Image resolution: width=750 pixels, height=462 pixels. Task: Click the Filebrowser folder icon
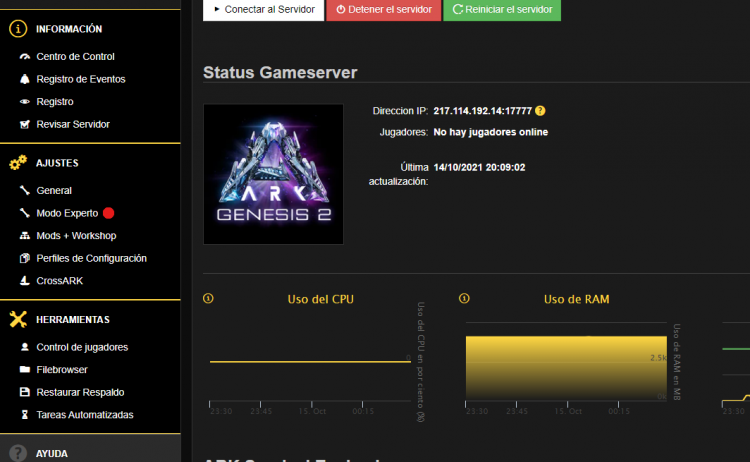[x=26, y=370]
